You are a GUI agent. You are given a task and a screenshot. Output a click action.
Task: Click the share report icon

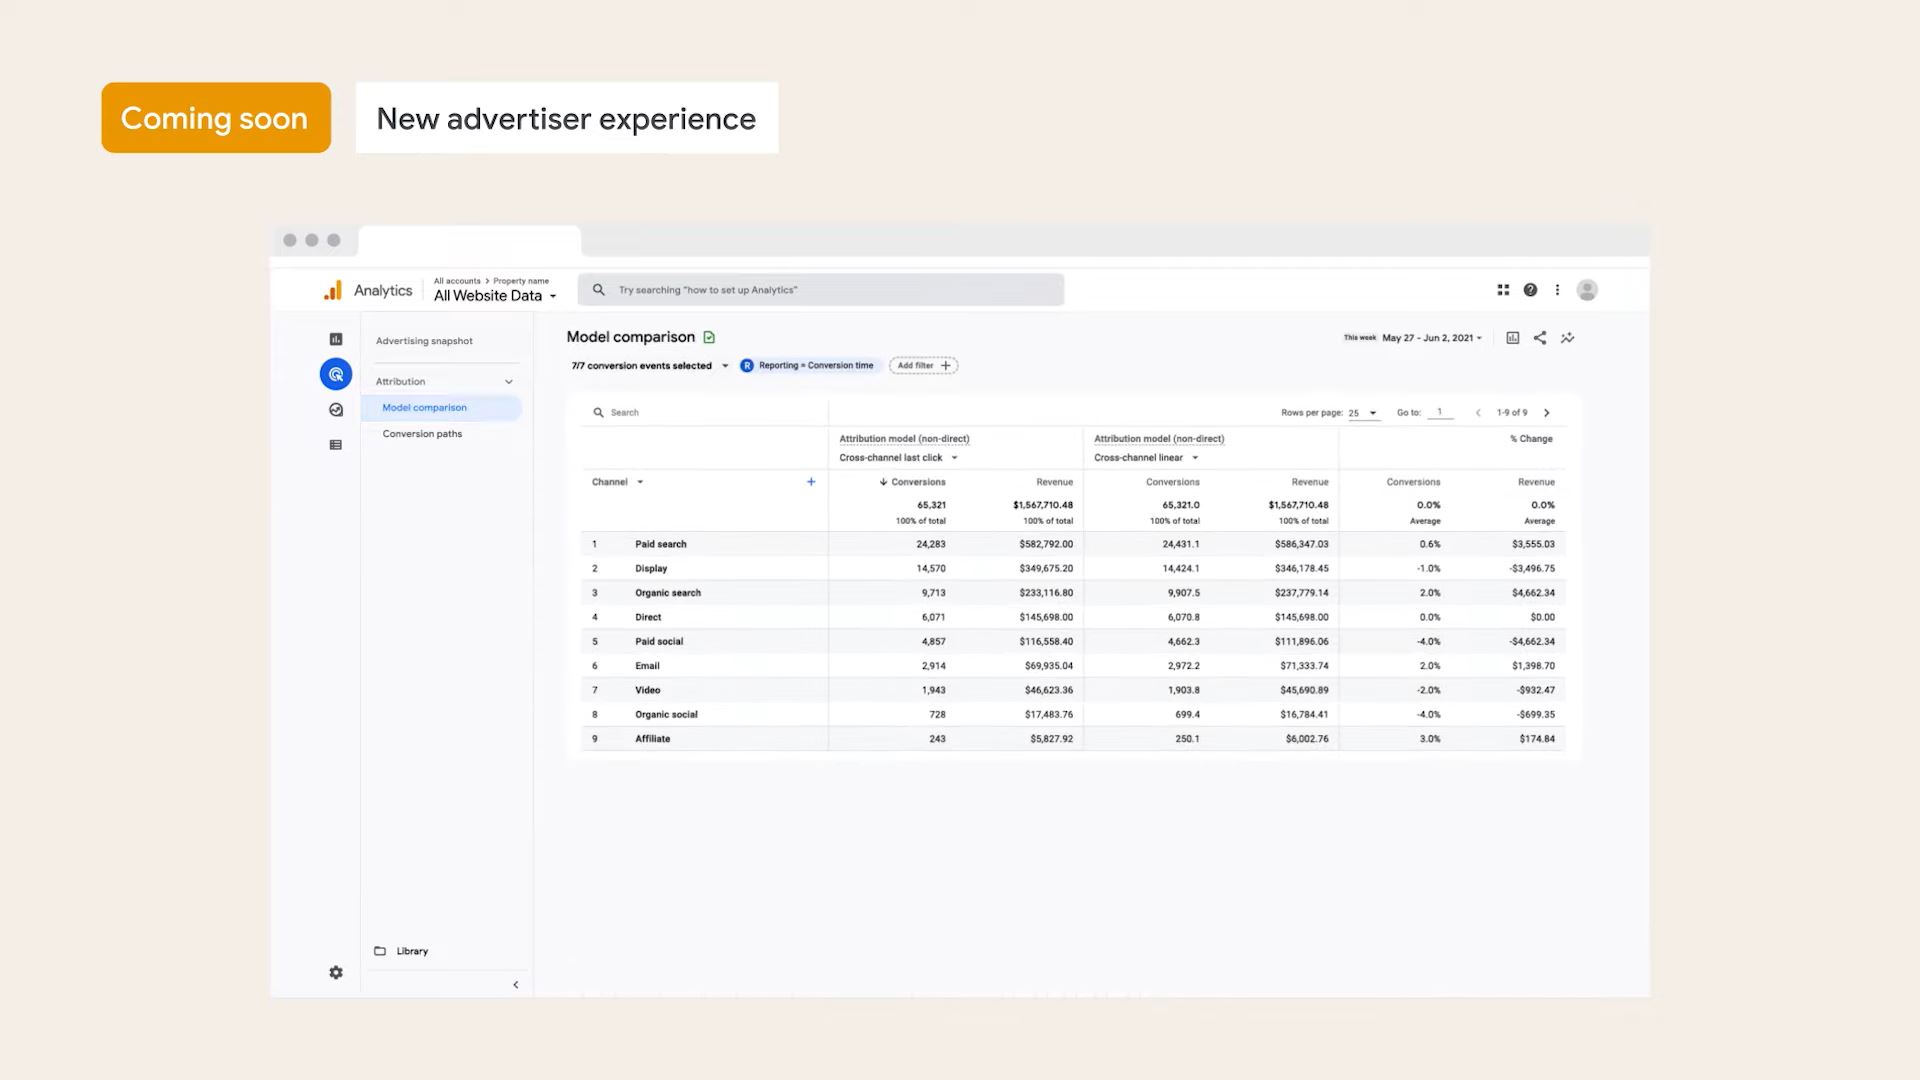tap(1540, 338)
